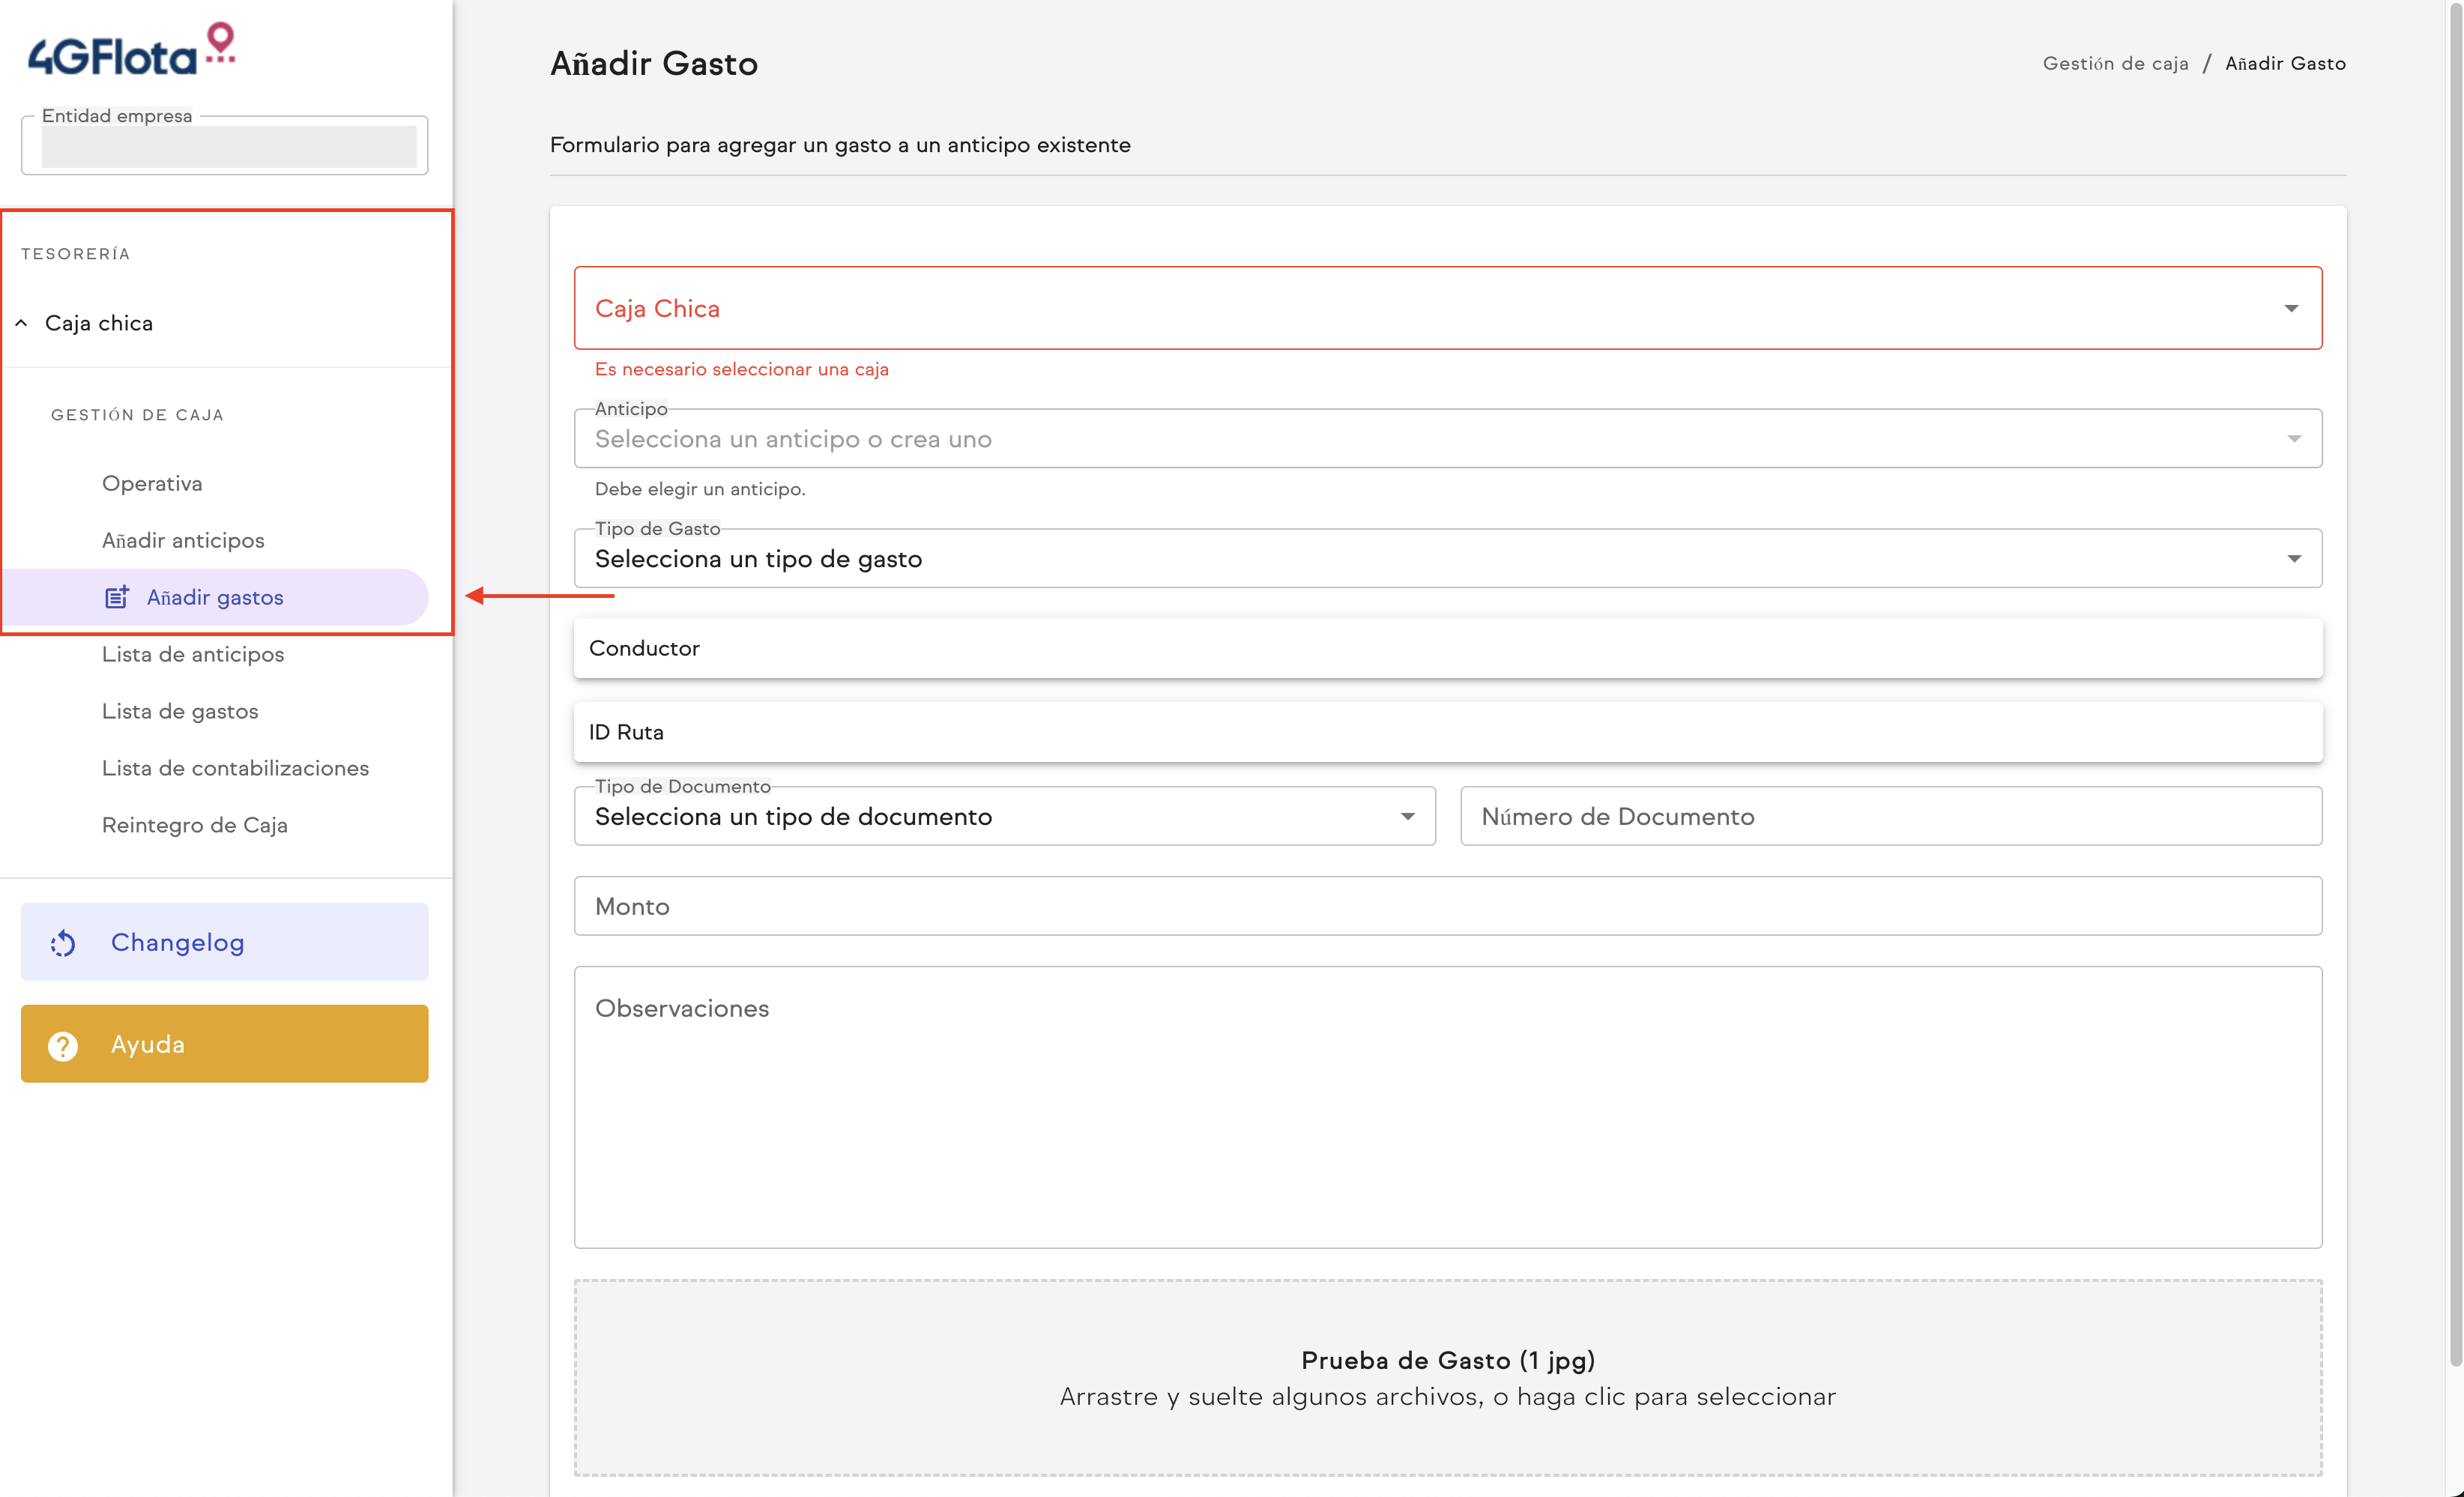Open the Anticipo dropdown arrow

click(x=2293, y=439)
